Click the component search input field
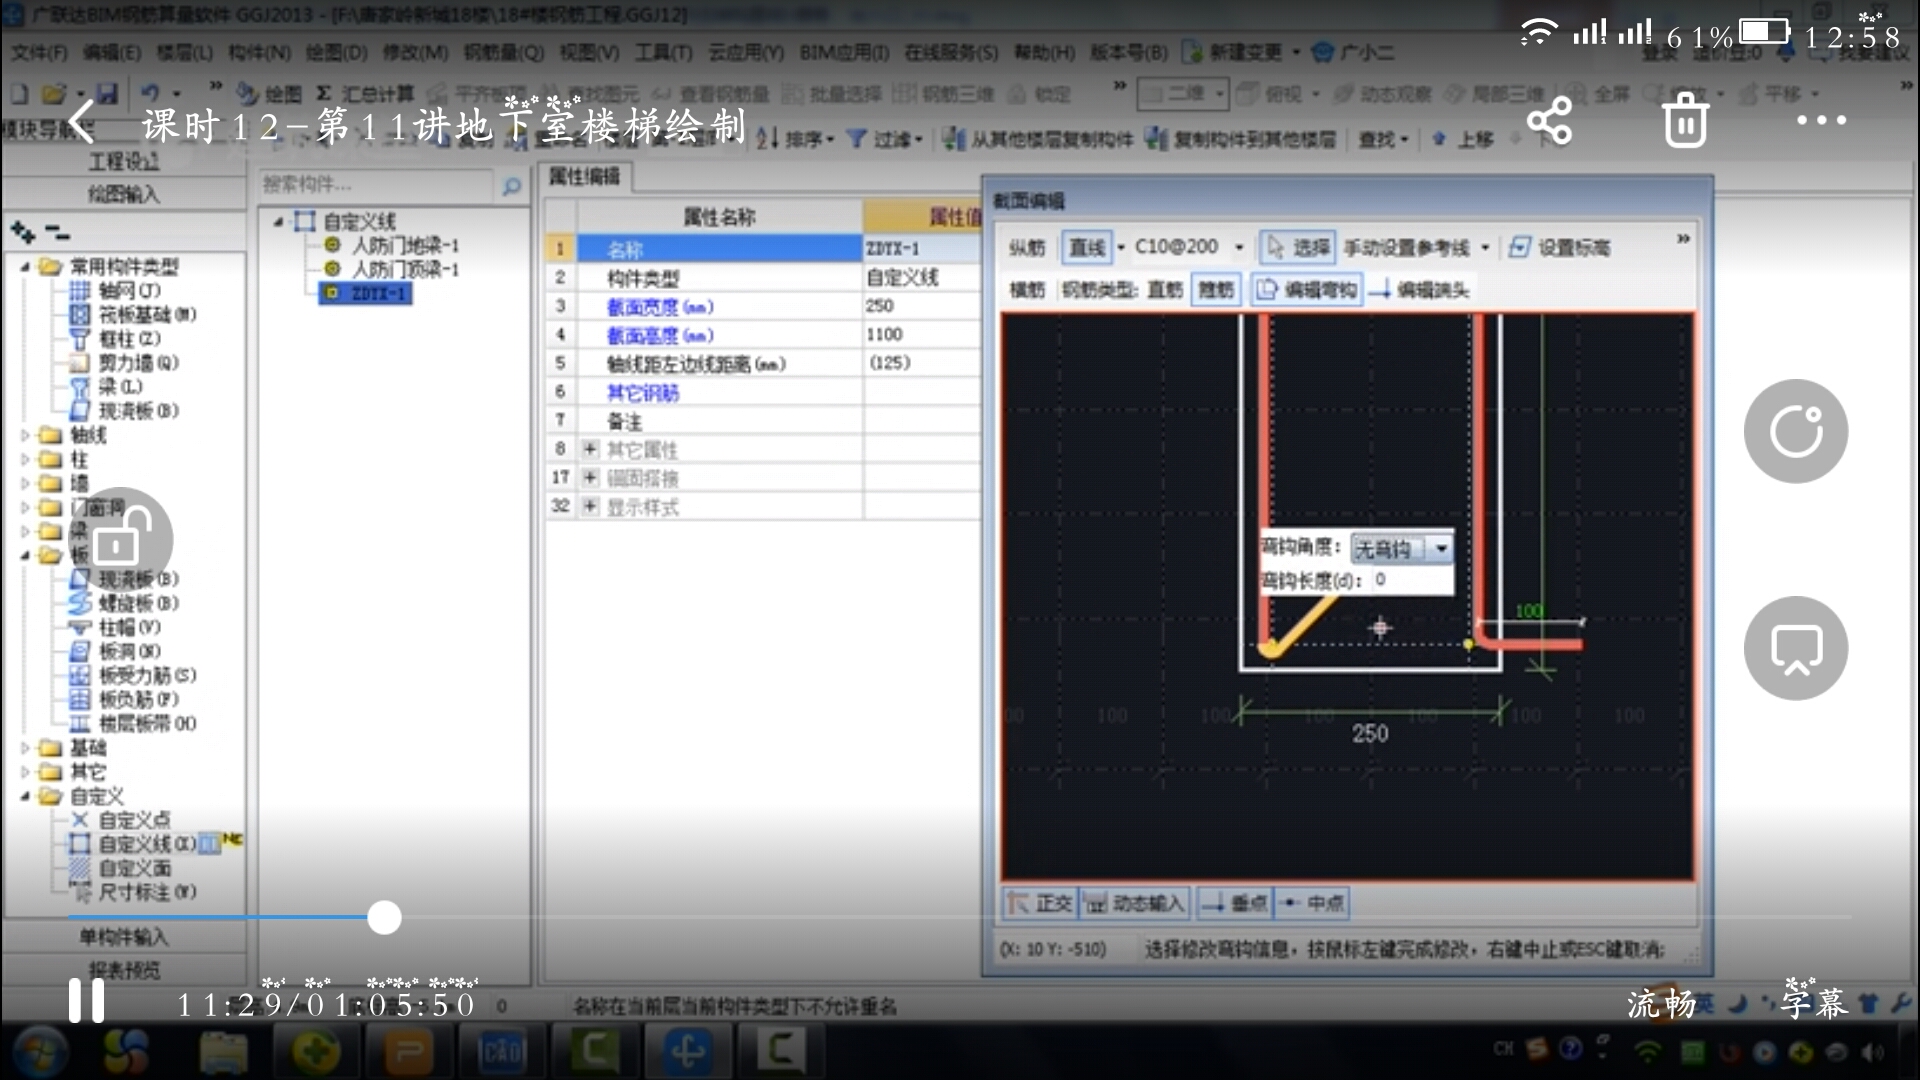The image size is (1920, 1080). 376,185
